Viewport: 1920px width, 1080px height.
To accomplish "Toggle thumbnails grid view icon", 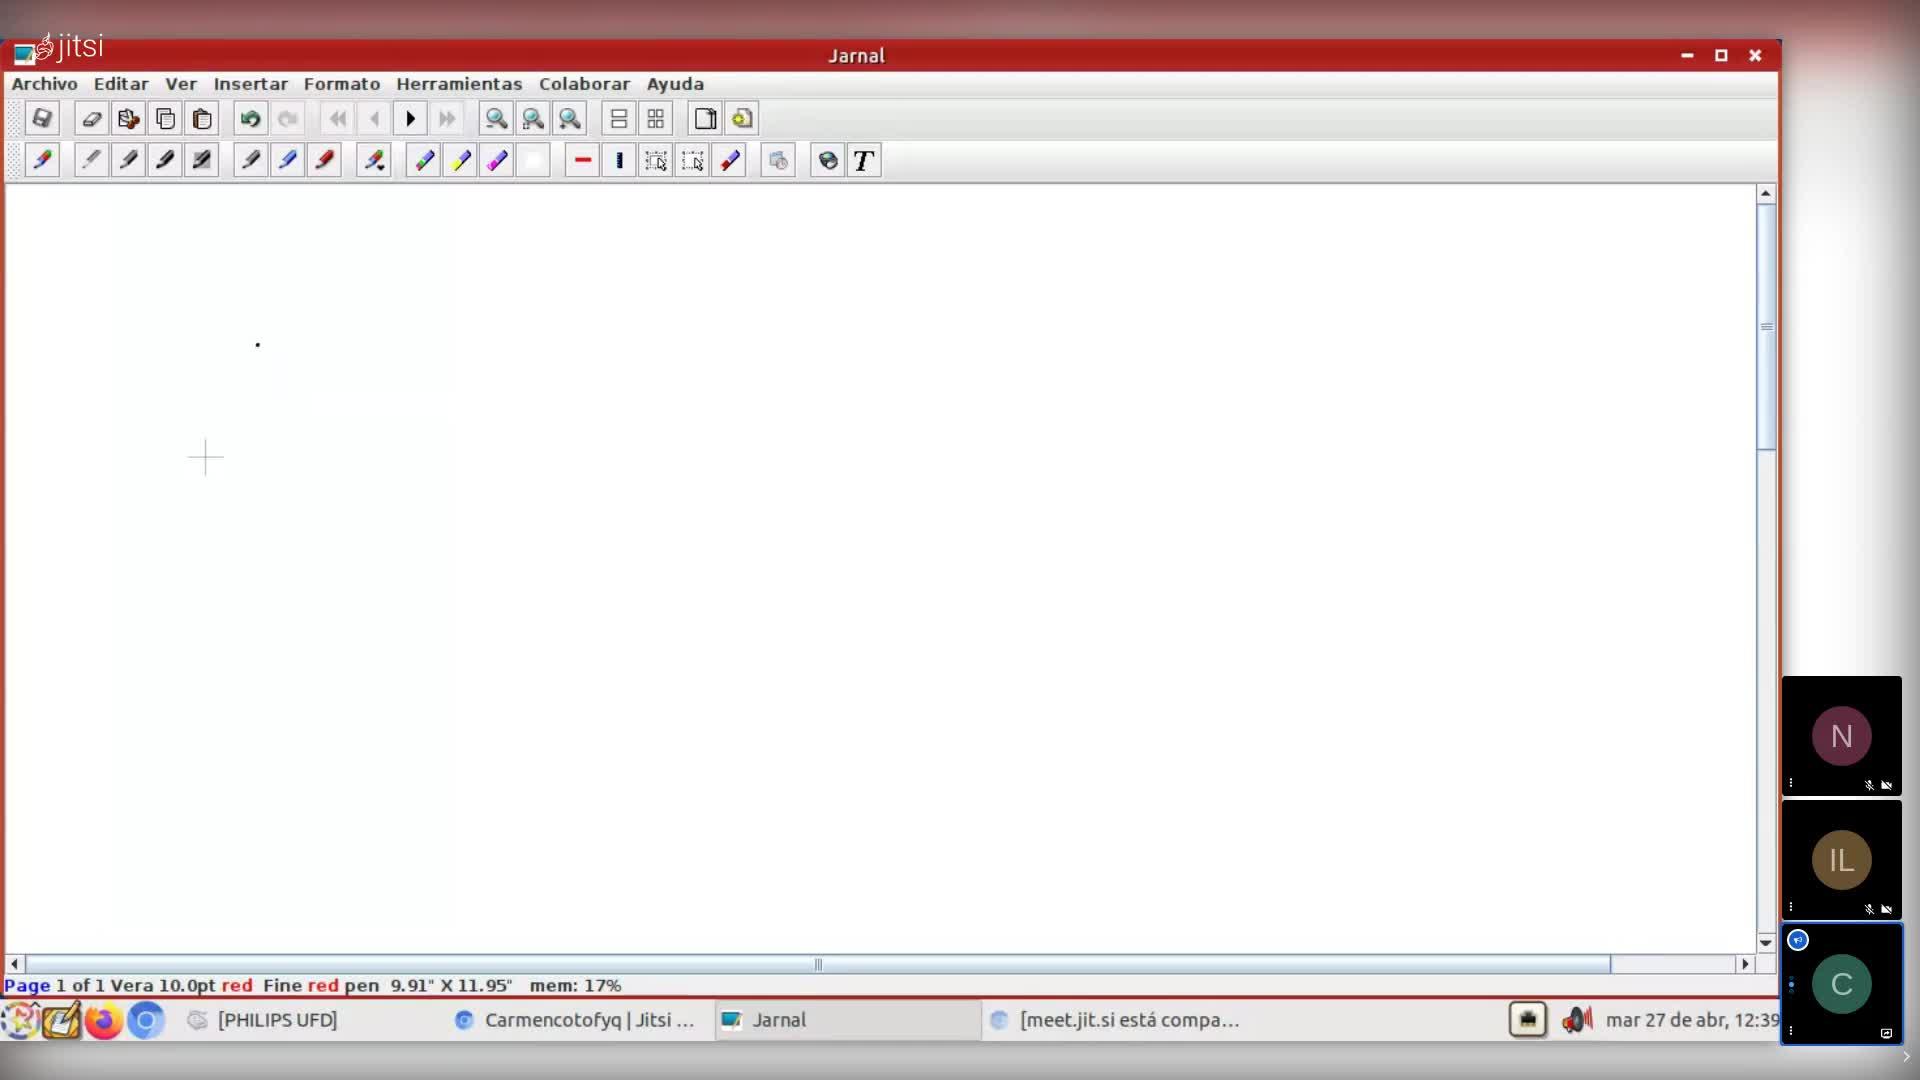I will pyautogui.click(x=656, y=119).
